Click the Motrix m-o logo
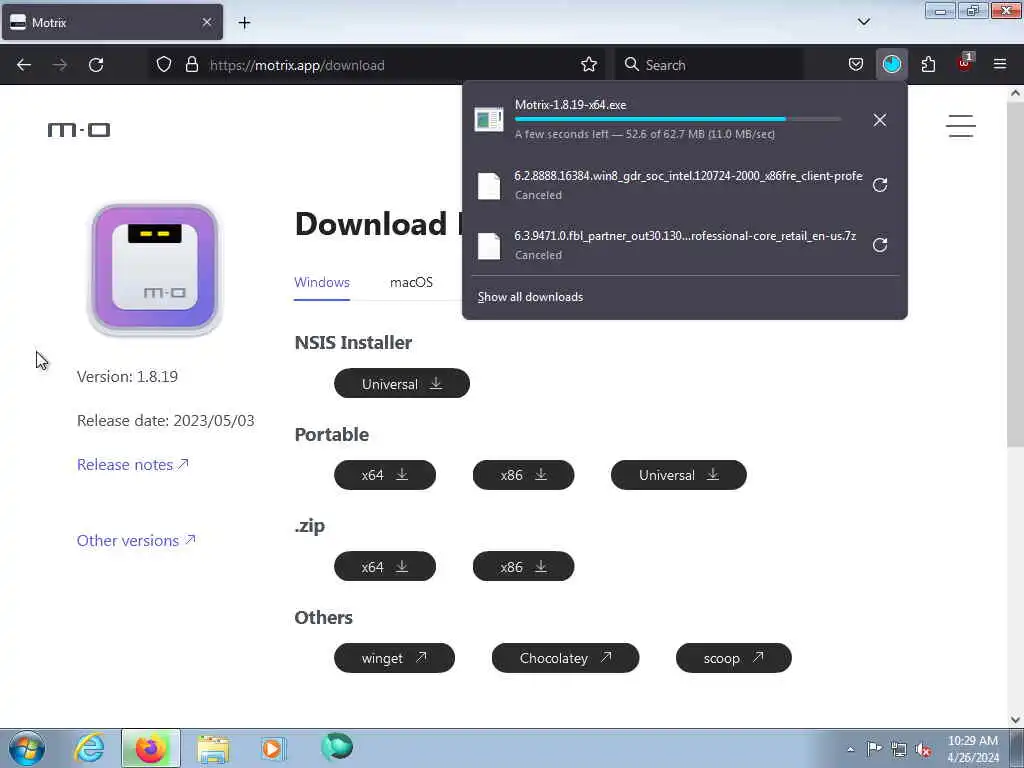 tap(79, 130)
